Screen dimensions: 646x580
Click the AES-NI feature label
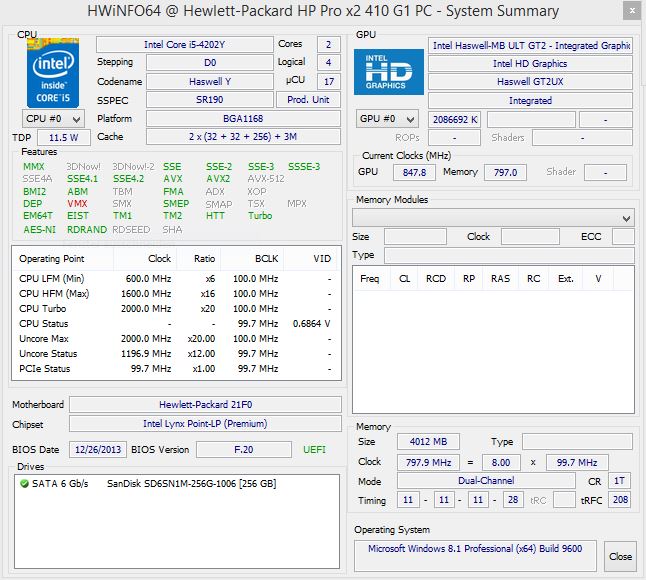[x=39, y=229]
